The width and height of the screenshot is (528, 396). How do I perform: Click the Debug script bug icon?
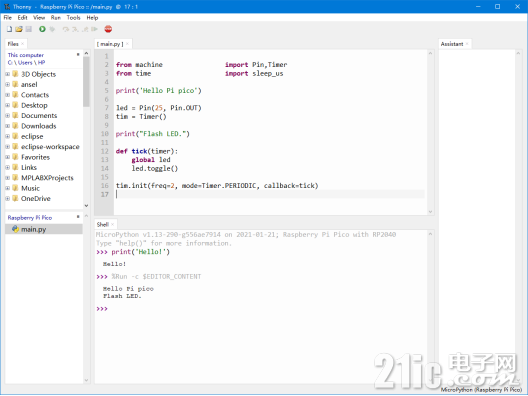pyautogui.click(x=52, y=29)
